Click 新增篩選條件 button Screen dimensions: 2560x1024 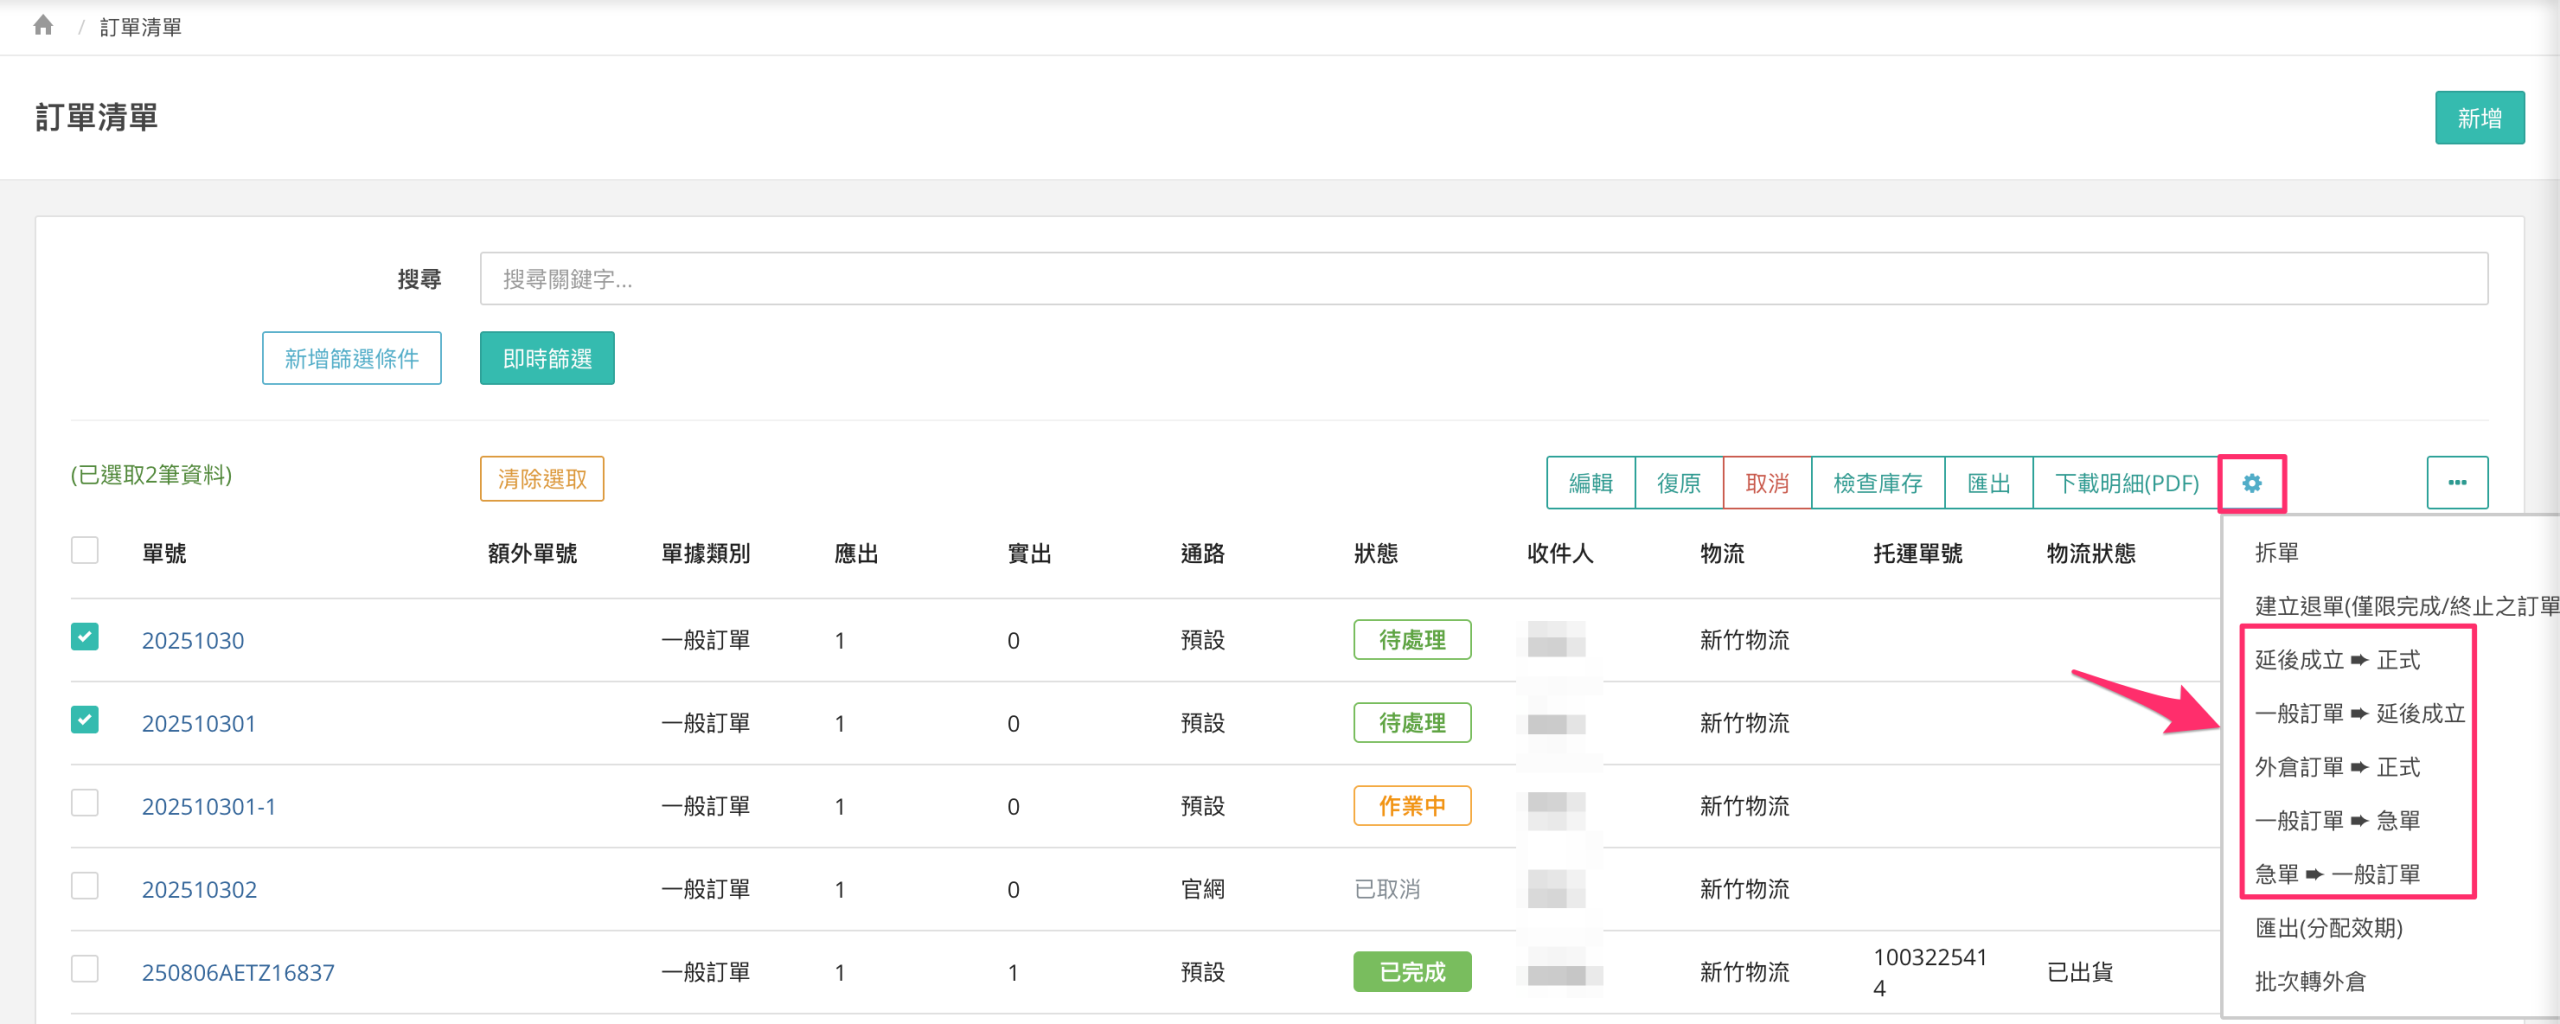pos(352,359)
